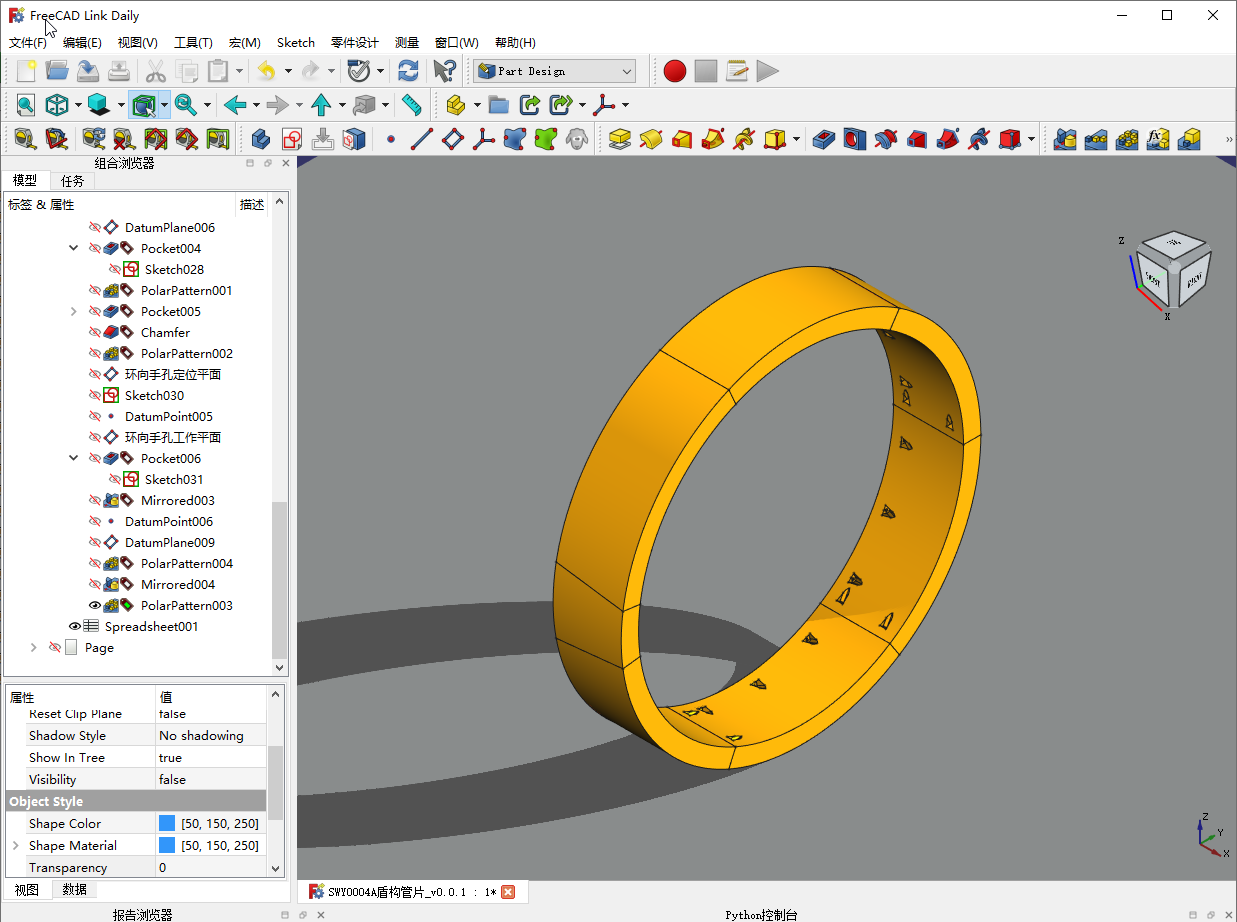1237x922 pixels.
Task: Switch to the 任务 tab
Action: click(x=72, y=181)
